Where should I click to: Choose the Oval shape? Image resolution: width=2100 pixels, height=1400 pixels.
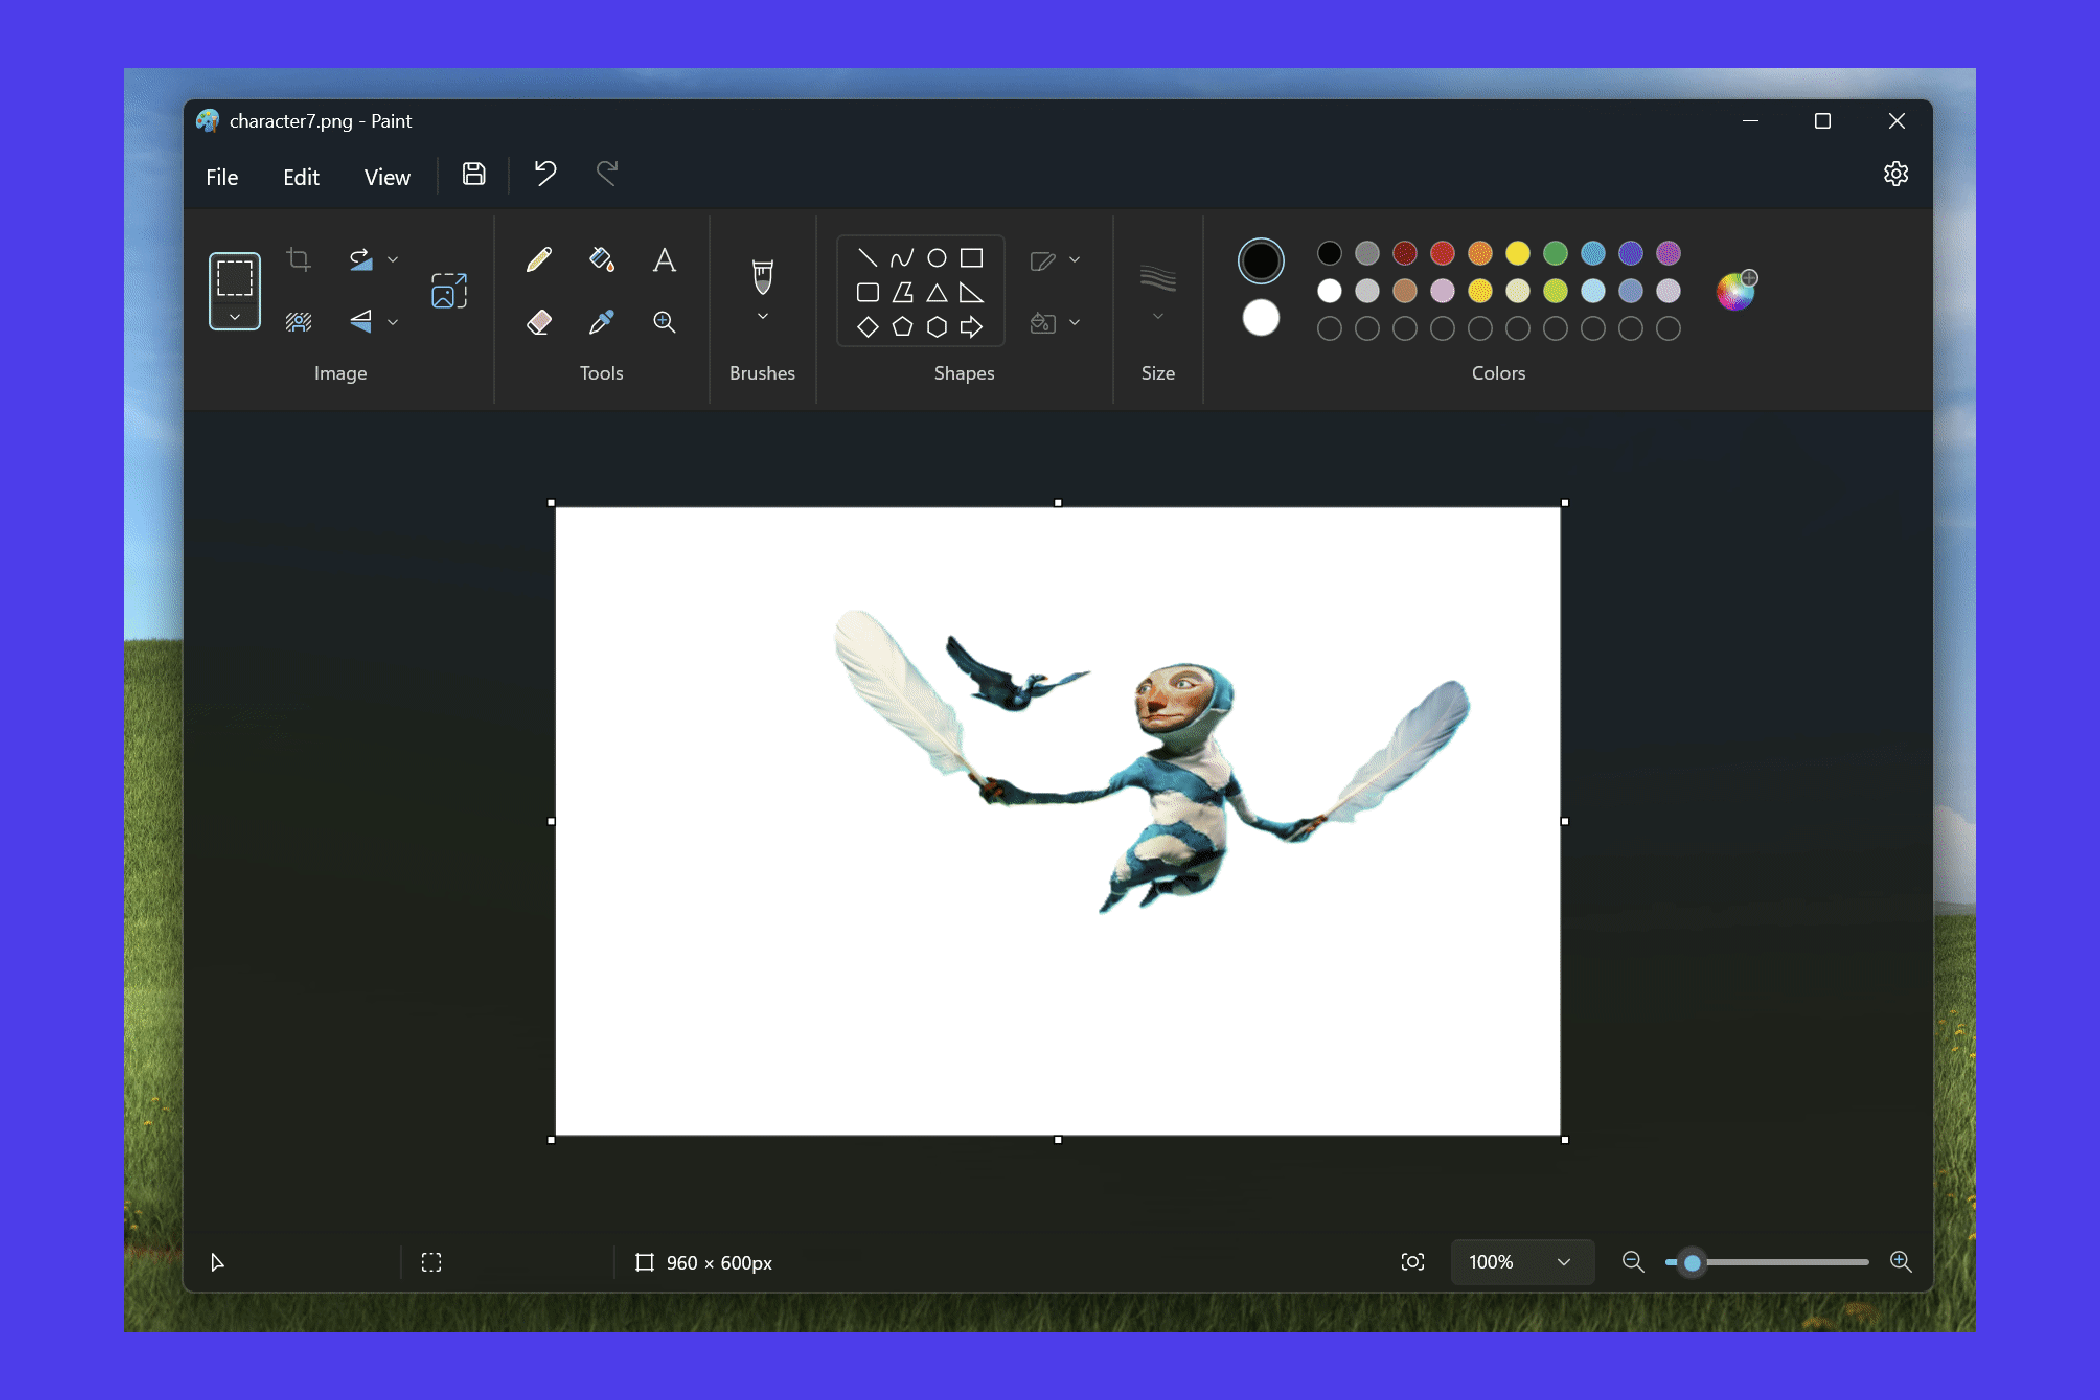pyautogui.click(x=937, y=258)
